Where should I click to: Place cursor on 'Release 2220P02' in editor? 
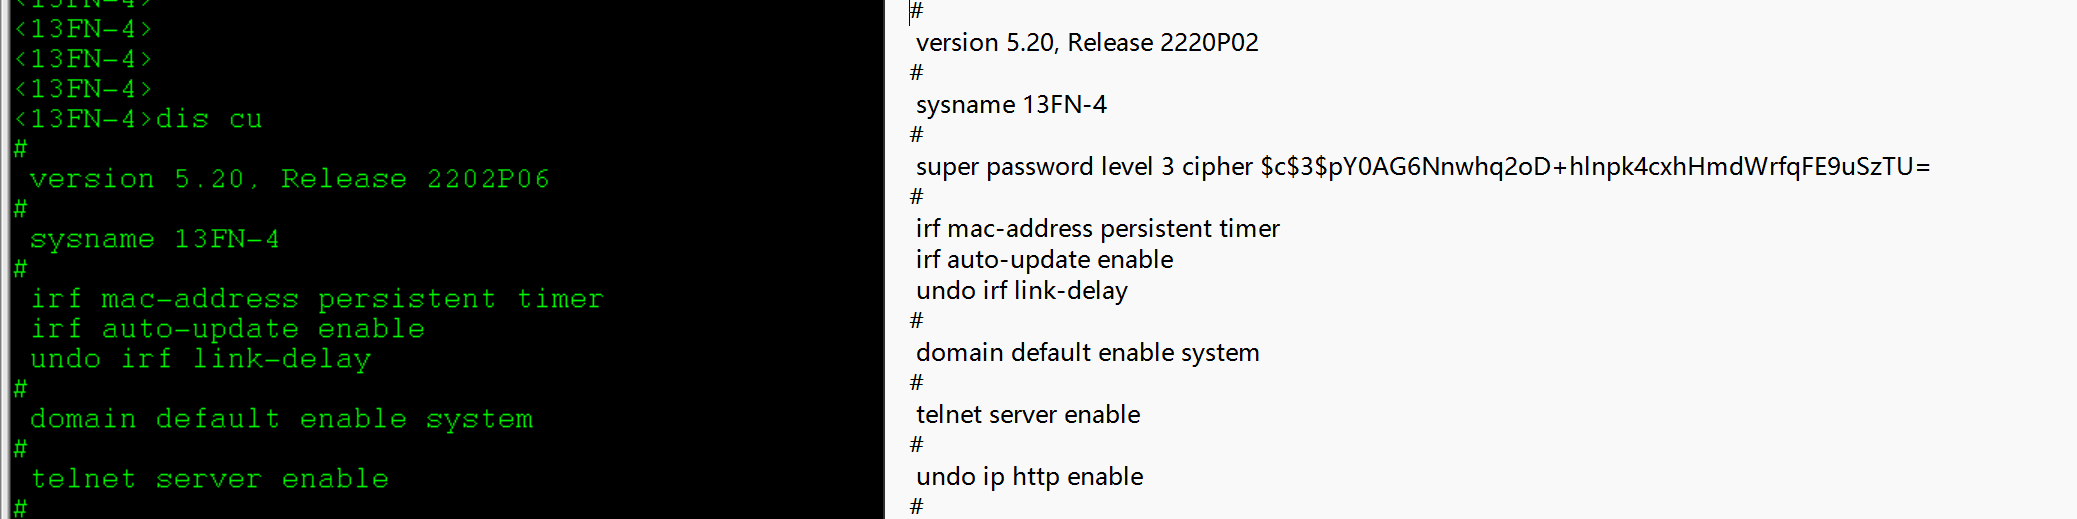[1162, 43]
